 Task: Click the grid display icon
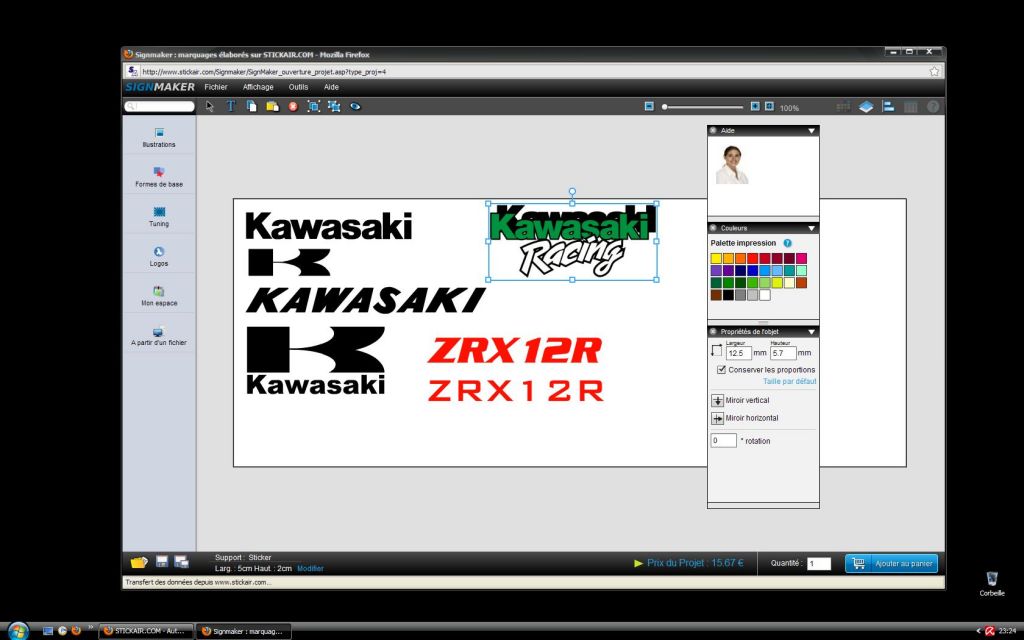pos(843,106)
